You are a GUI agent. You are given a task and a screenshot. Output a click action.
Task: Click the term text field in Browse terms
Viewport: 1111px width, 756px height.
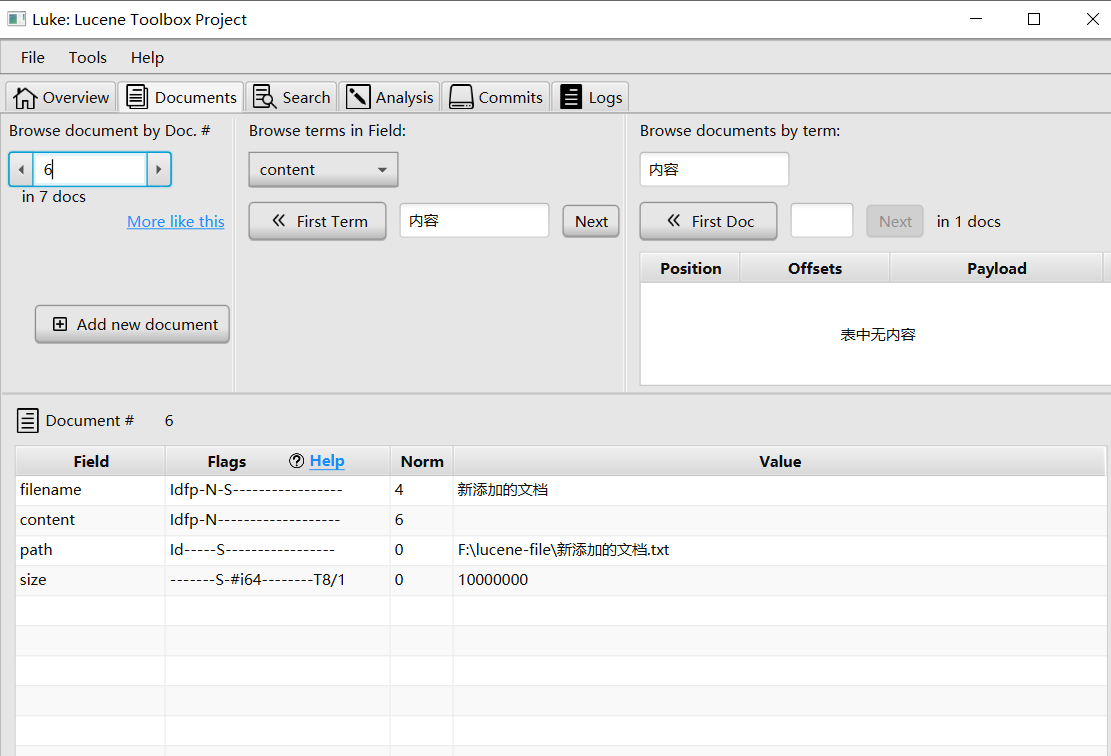click(x=474, y=220)
